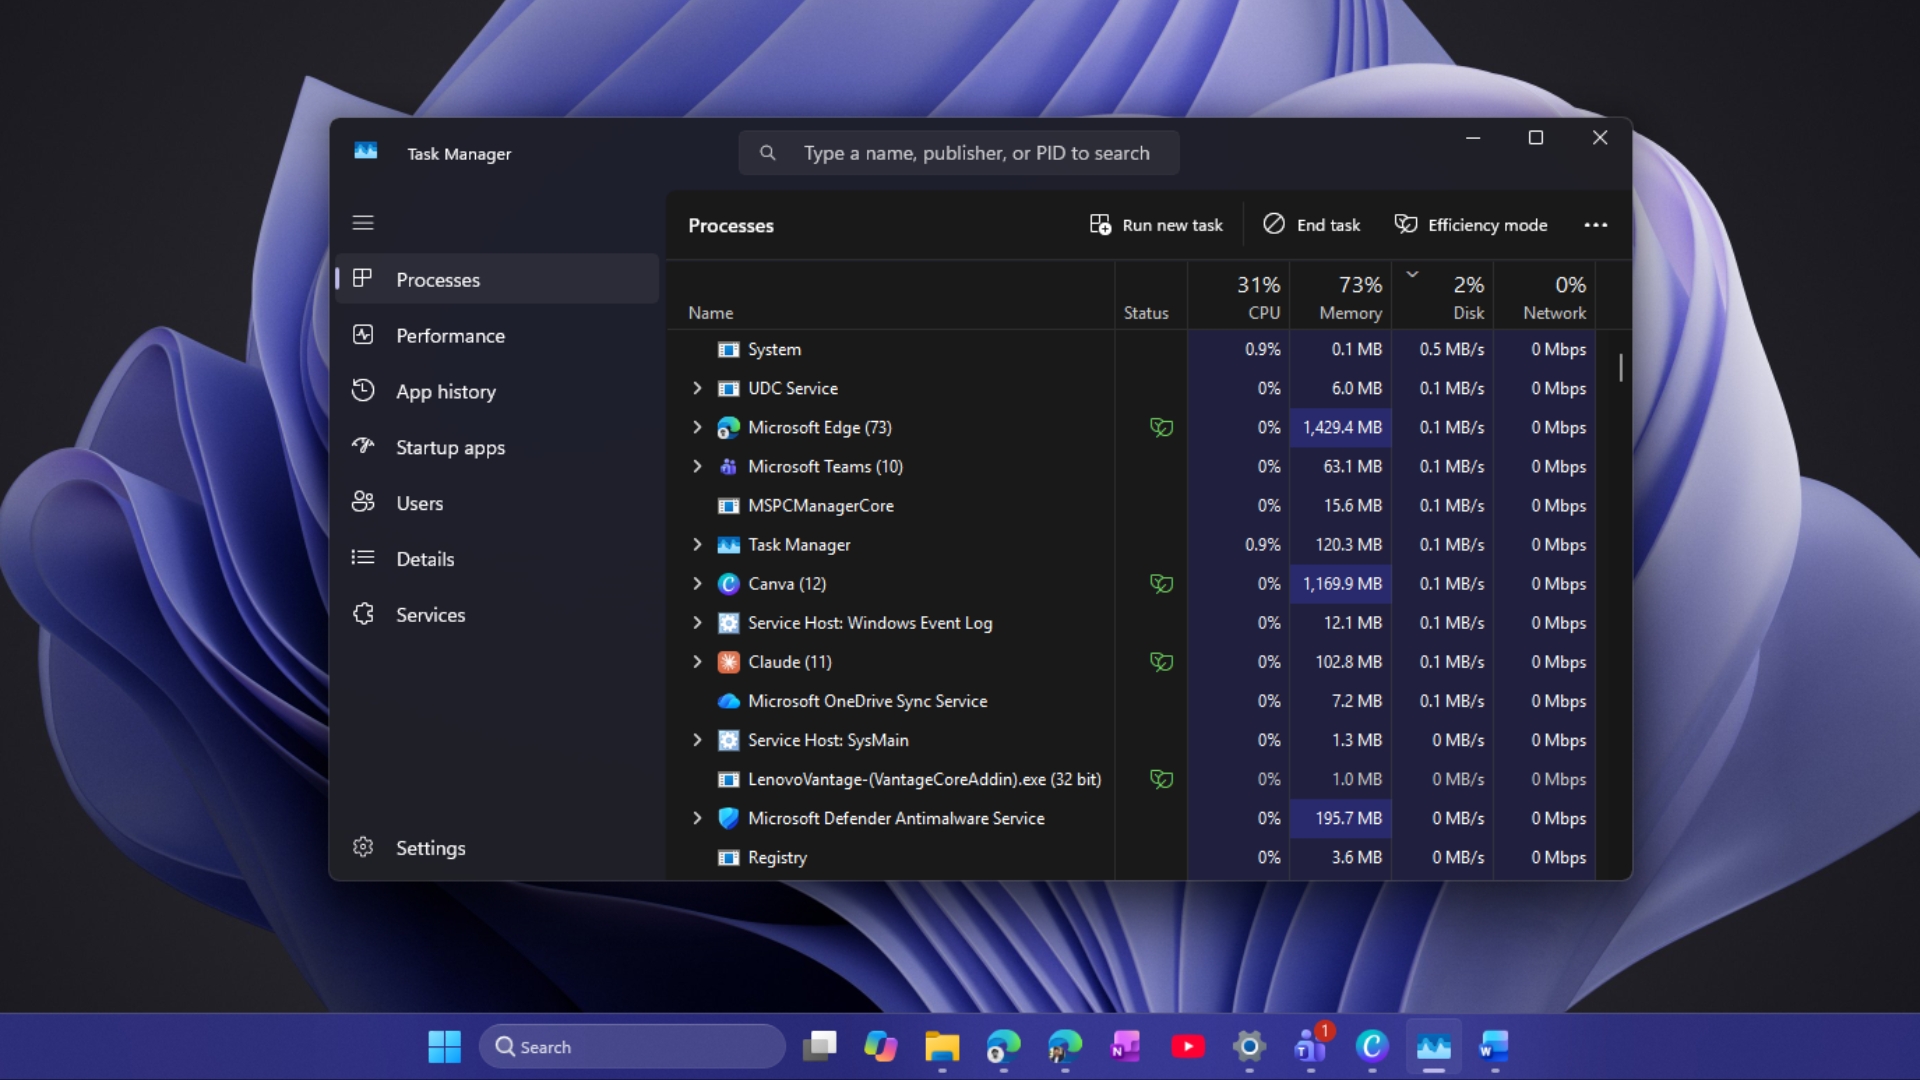
Task: Click LenovoVantage efficiency mode leaf icon
Action: click(1161, 779)
